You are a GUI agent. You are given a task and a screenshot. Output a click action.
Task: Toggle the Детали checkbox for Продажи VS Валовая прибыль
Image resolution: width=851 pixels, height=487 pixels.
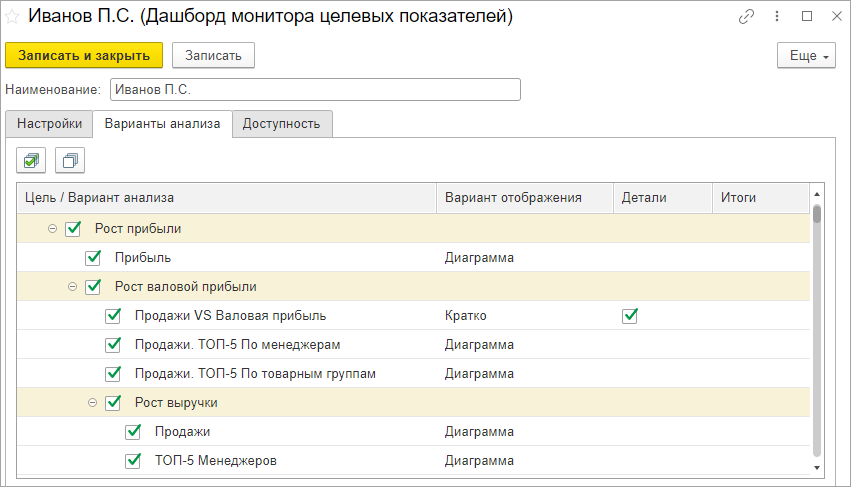630,316
